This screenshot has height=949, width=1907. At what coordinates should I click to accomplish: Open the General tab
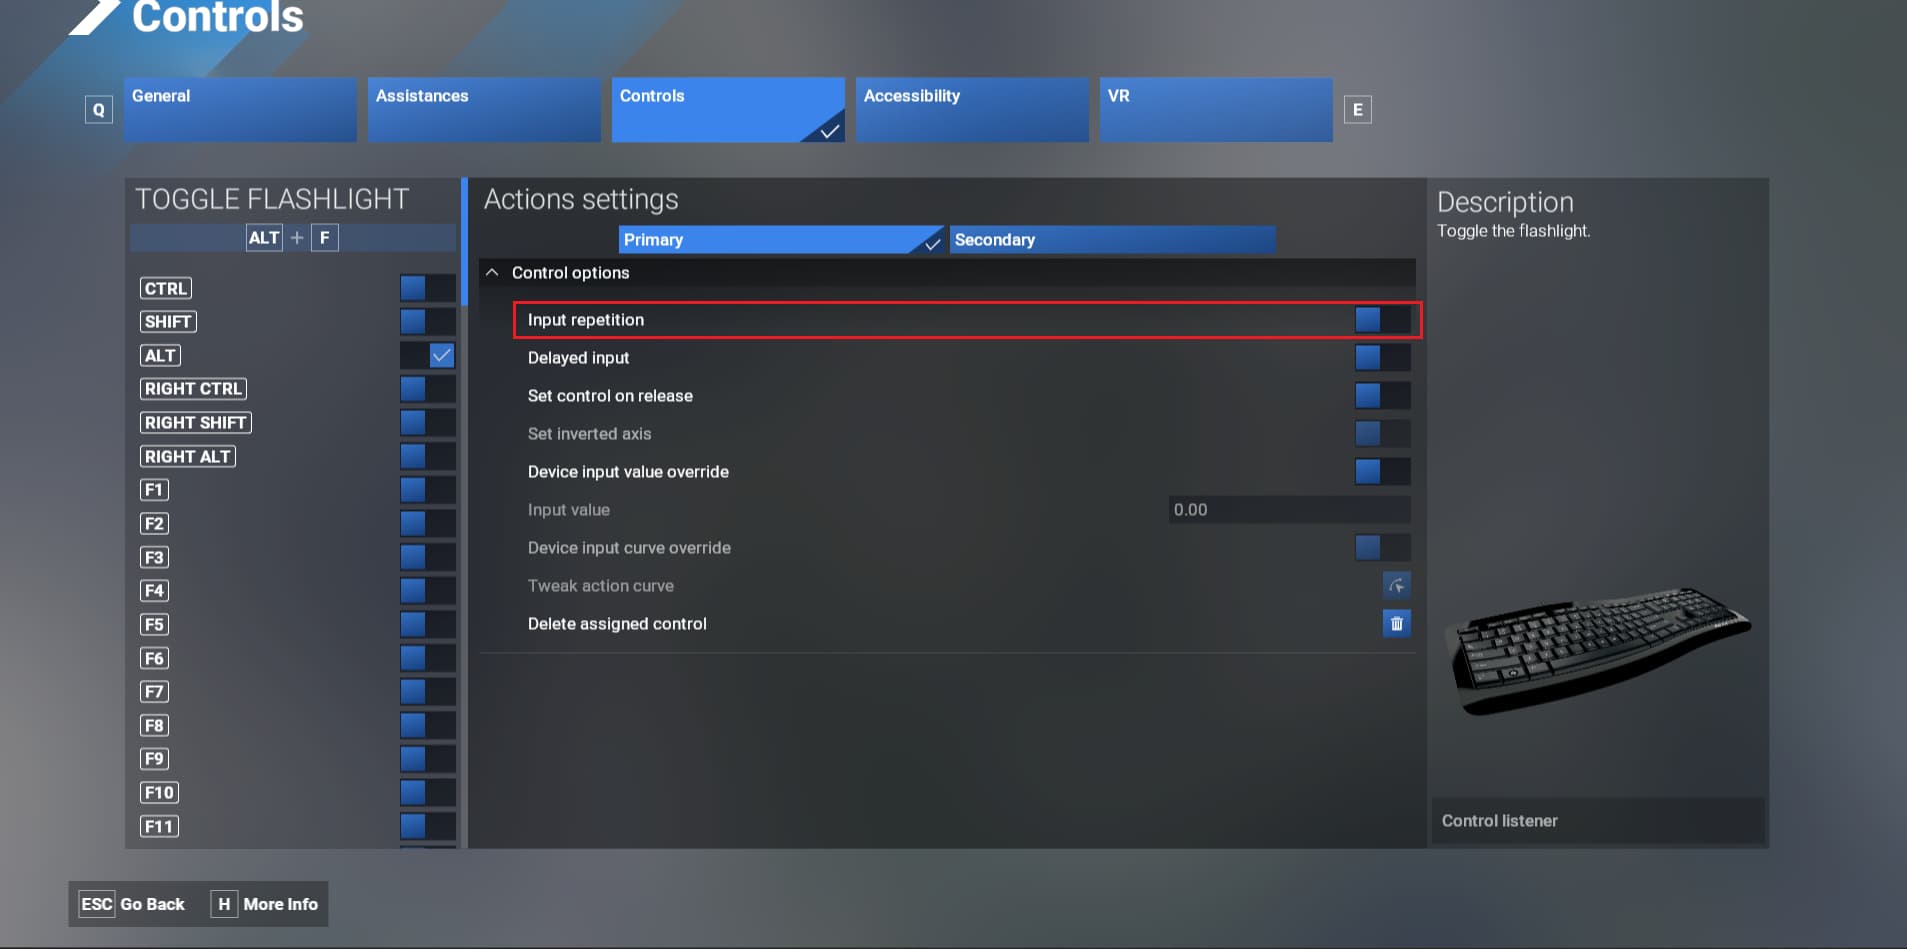240,110
